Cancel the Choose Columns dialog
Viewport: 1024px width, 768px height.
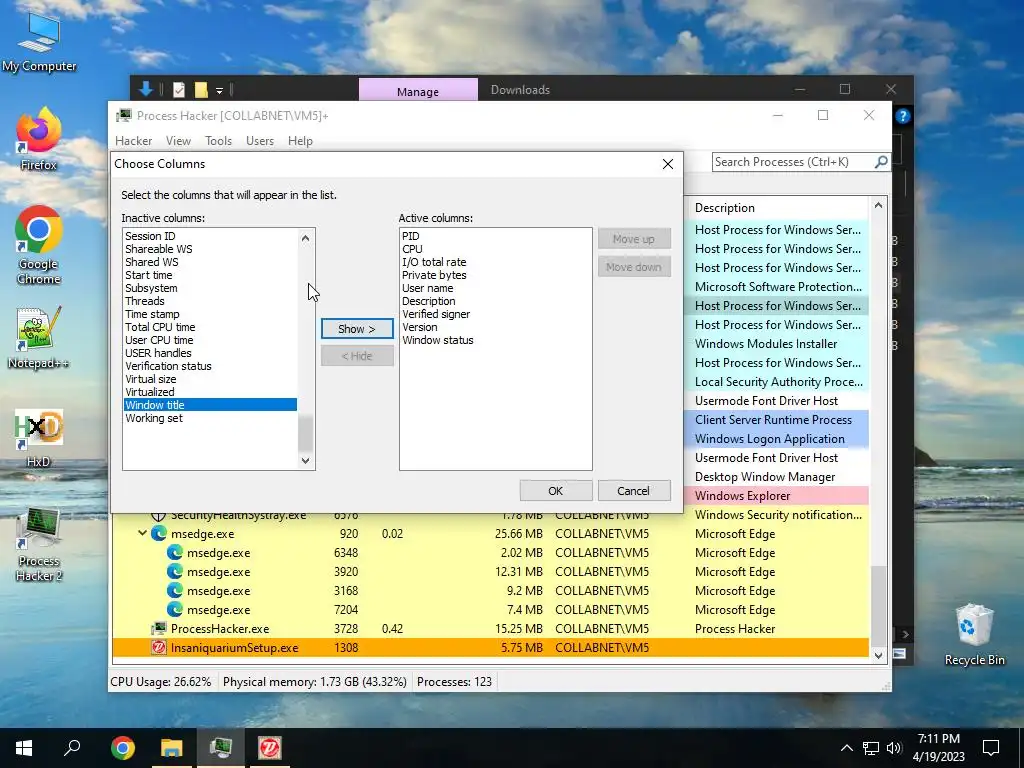pyautogui.click(x=633, y=490)
